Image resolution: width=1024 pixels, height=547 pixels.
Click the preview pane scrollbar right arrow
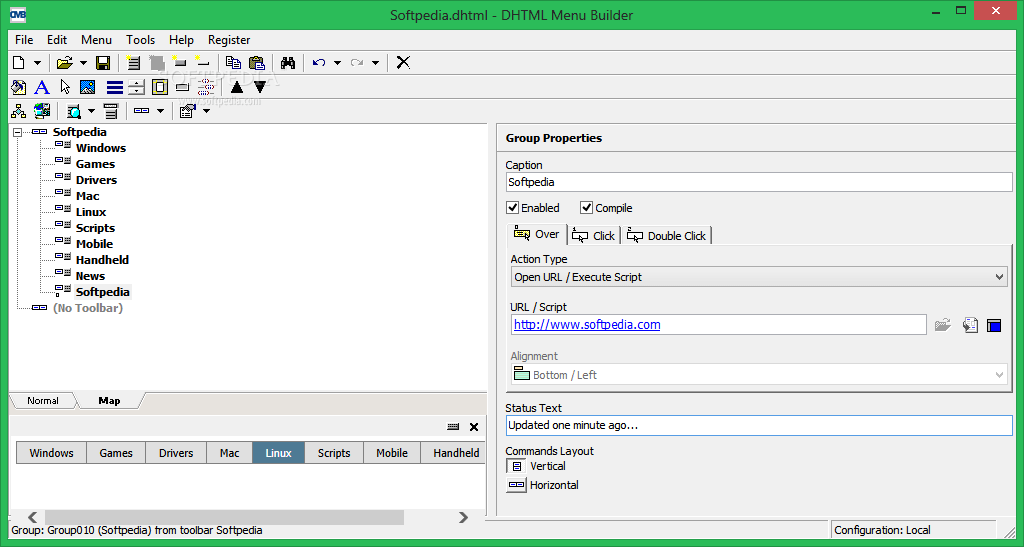pyautogui.click(x=463, y=518)
